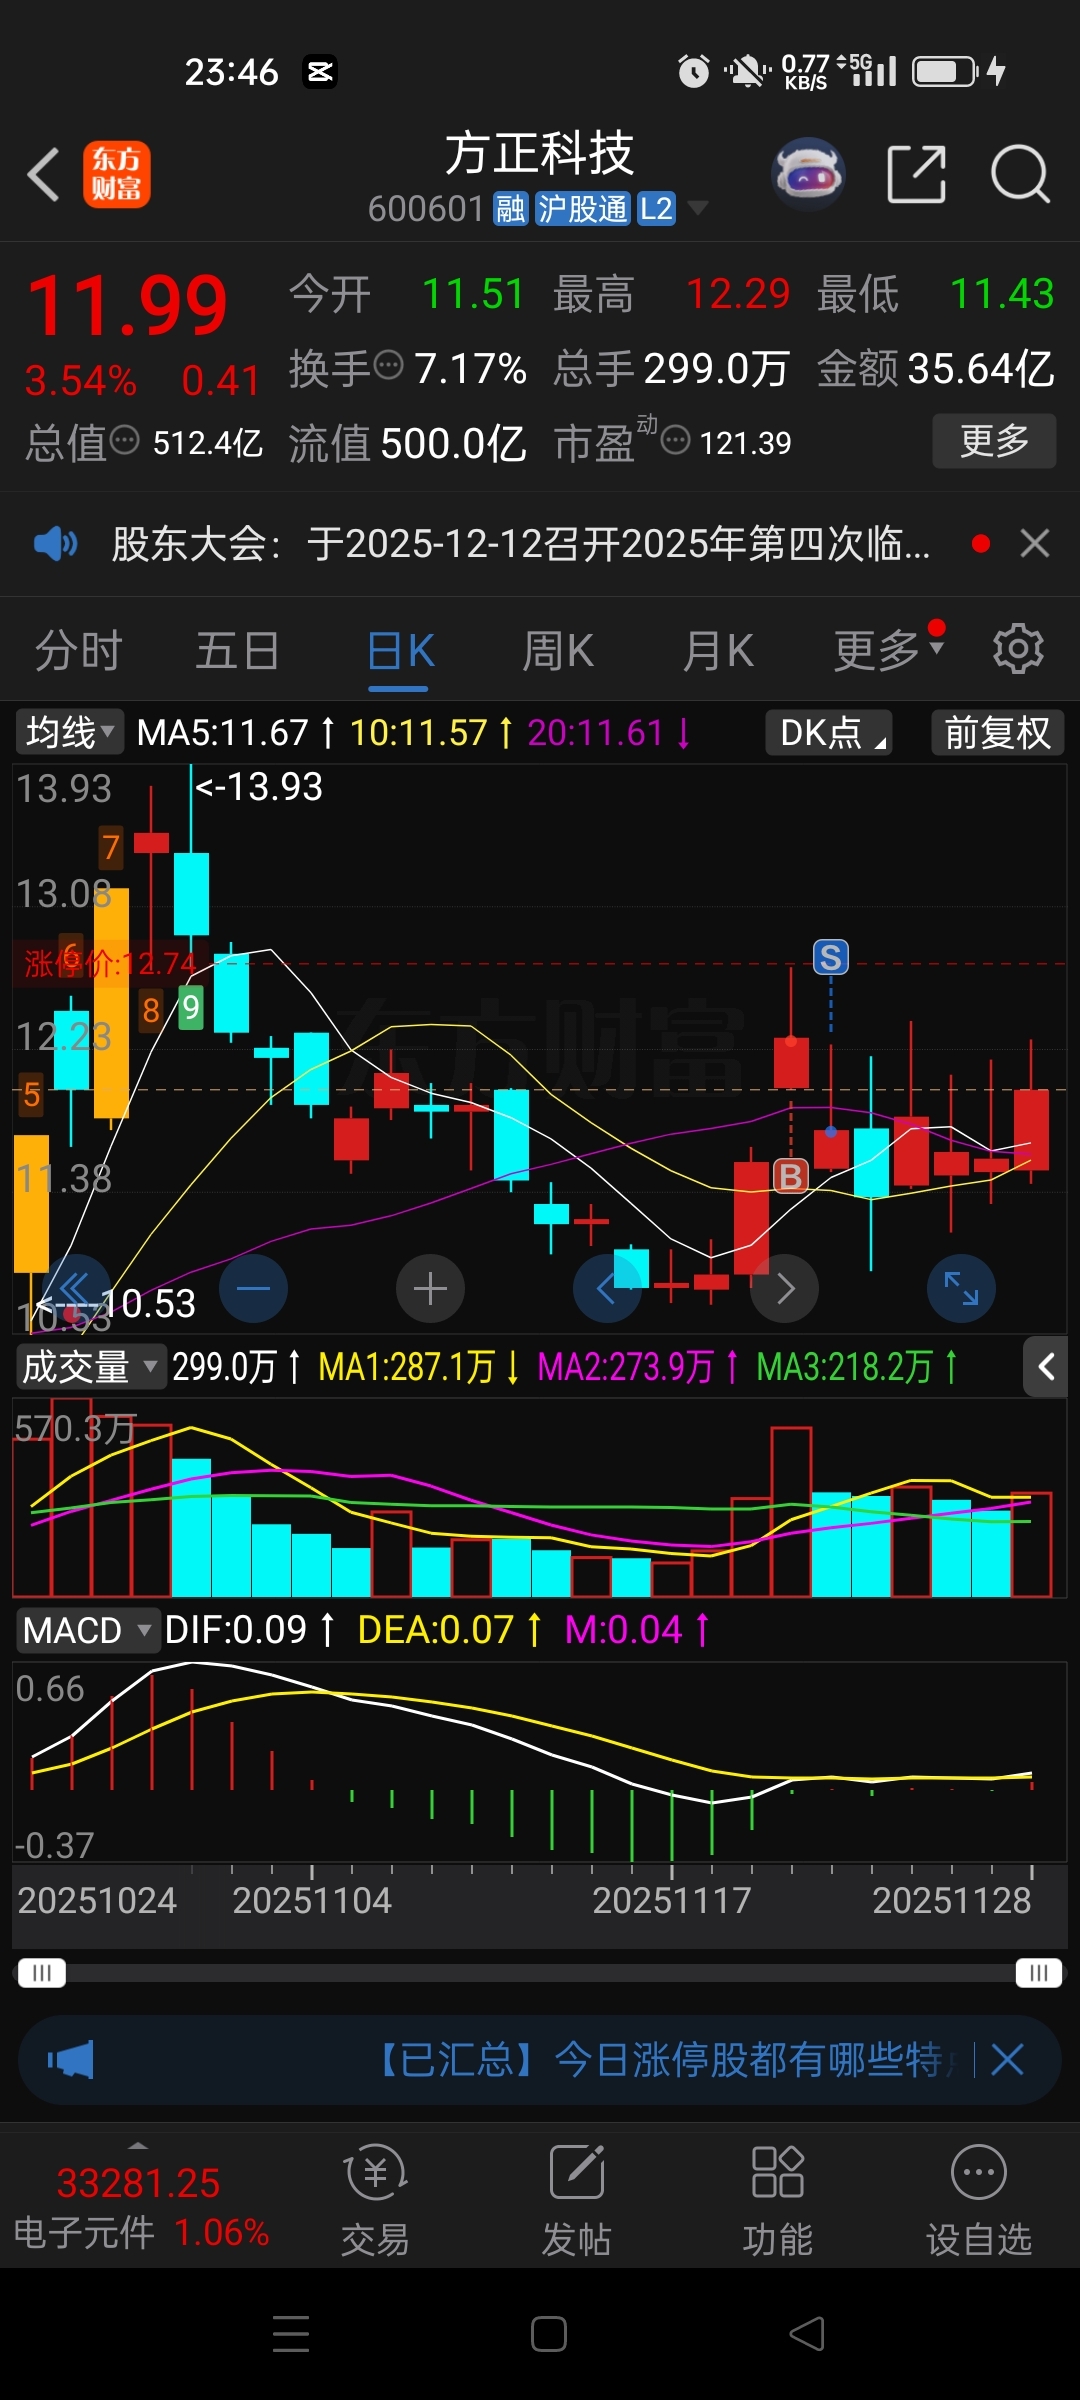Open 股东大会 announcement text
This screenshot has height=2400, width=1080.
tap(520, 544)
